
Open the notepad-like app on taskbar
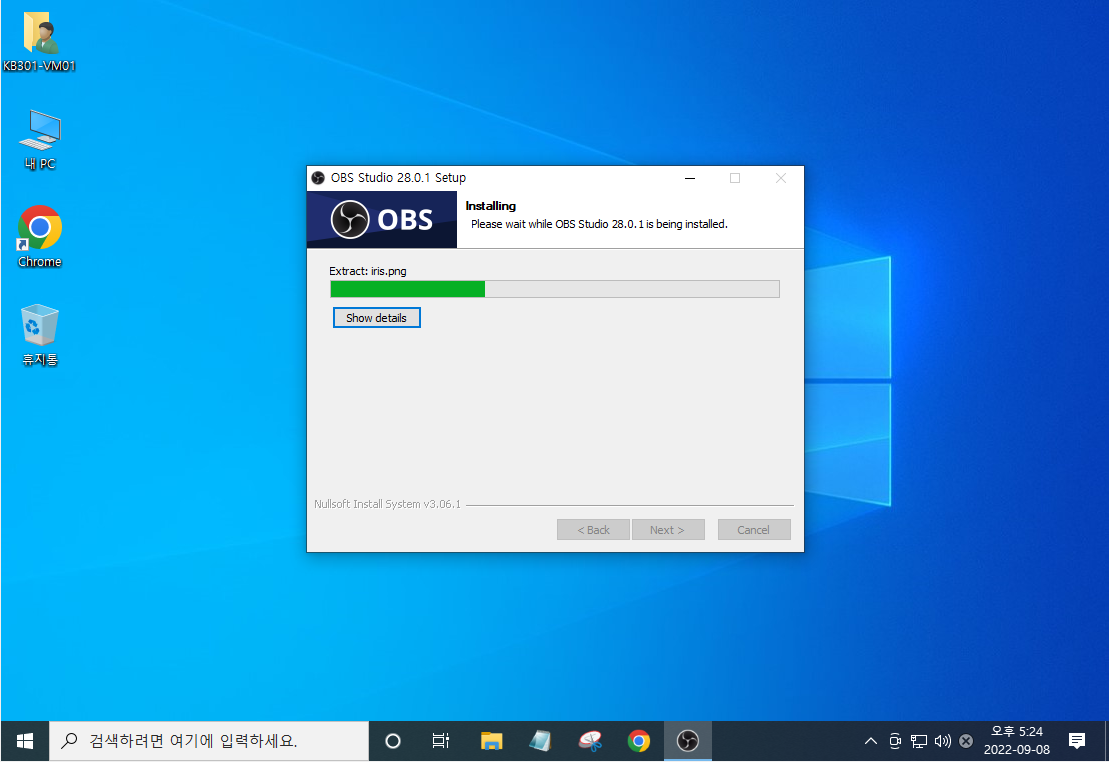click(540, 741)
